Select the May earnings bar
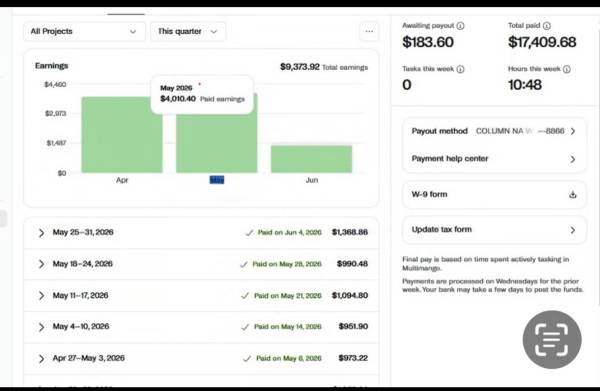This screenshot has height=391, width=600. 217,142
